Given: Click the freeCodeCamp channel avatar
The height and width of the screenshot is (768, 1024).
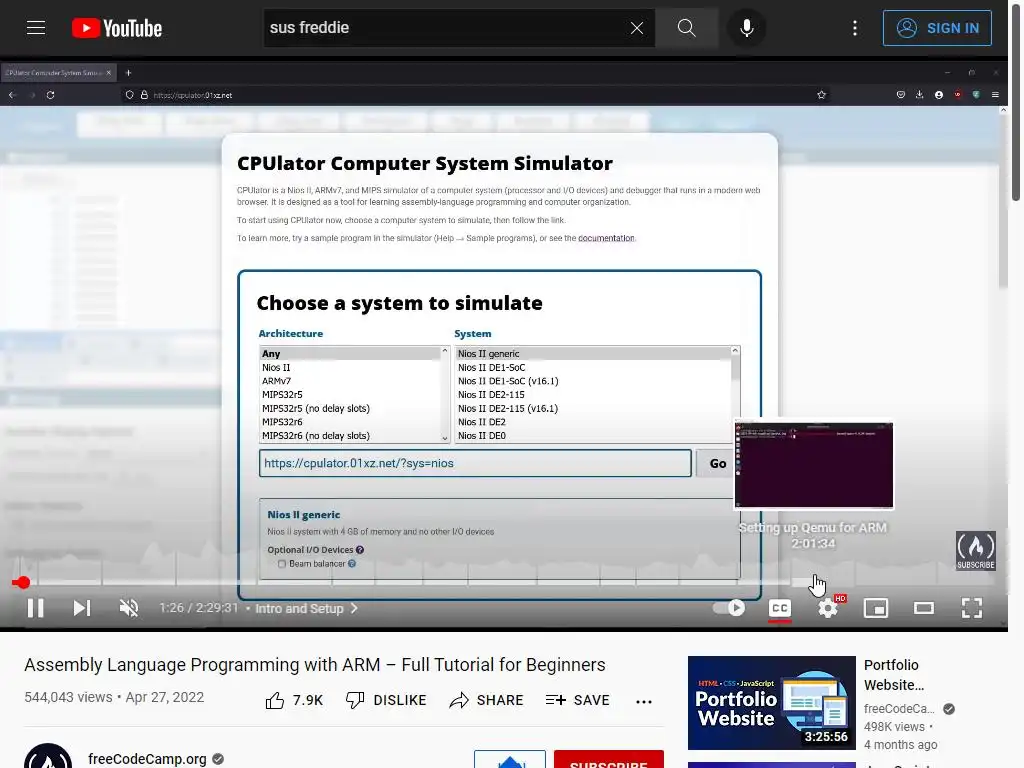Looking at the screenshot, I should 48,756.
